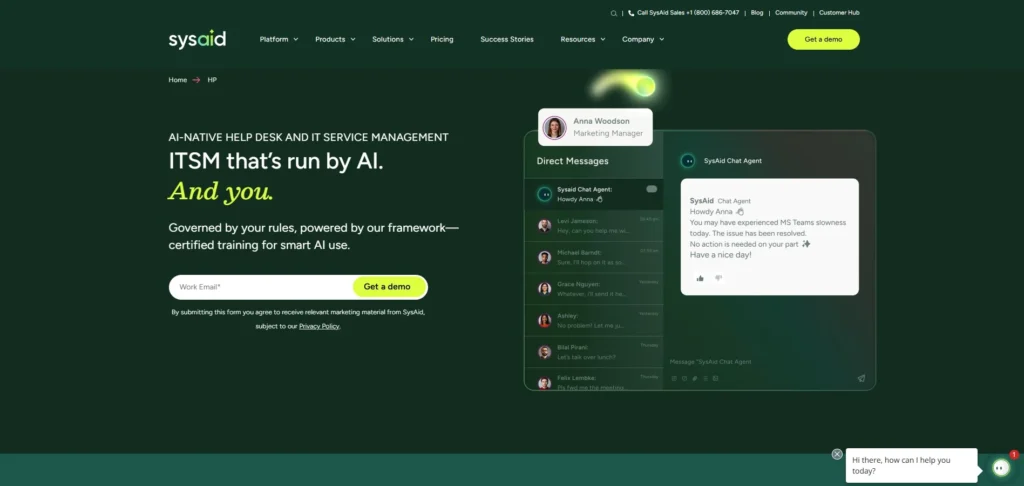Open the chatbot widget bubble icon

tap(1000, 467)
